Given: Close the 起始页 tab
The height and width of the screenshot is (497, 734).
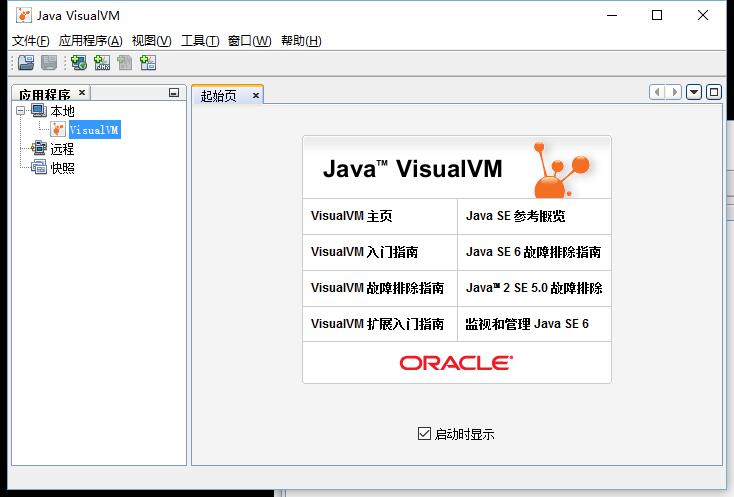Looking at the screenshot, I should [x=256, y=95].
